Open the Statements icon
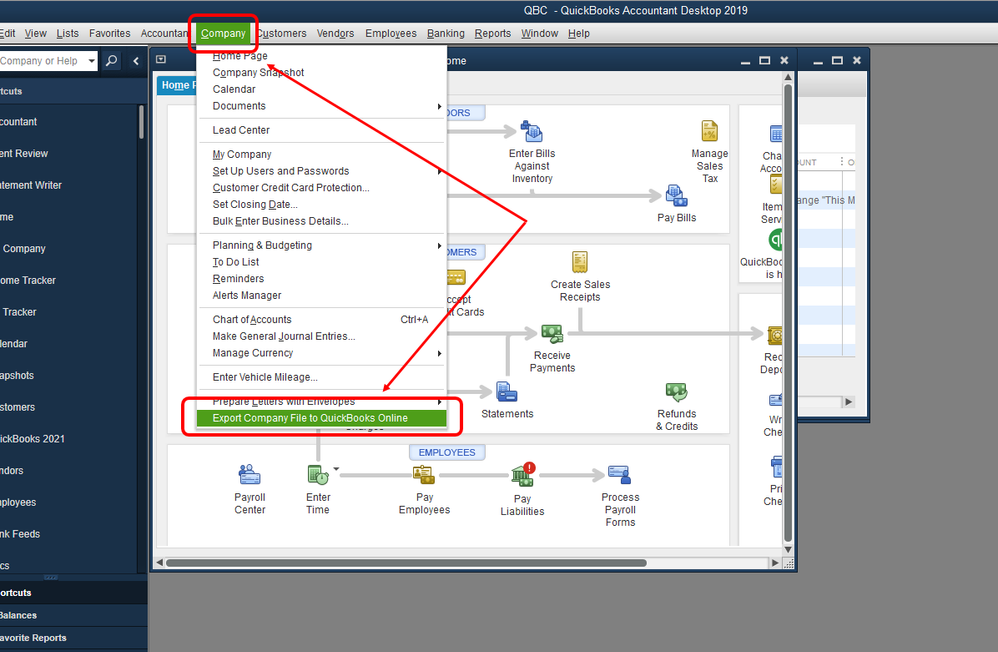 507,392
